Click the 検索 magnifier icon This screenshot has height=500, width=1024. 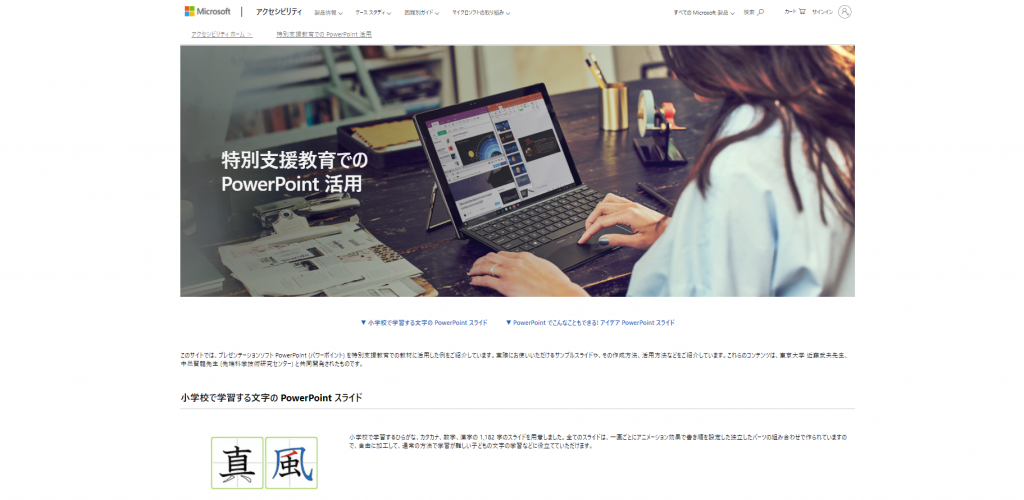point(760,12)
